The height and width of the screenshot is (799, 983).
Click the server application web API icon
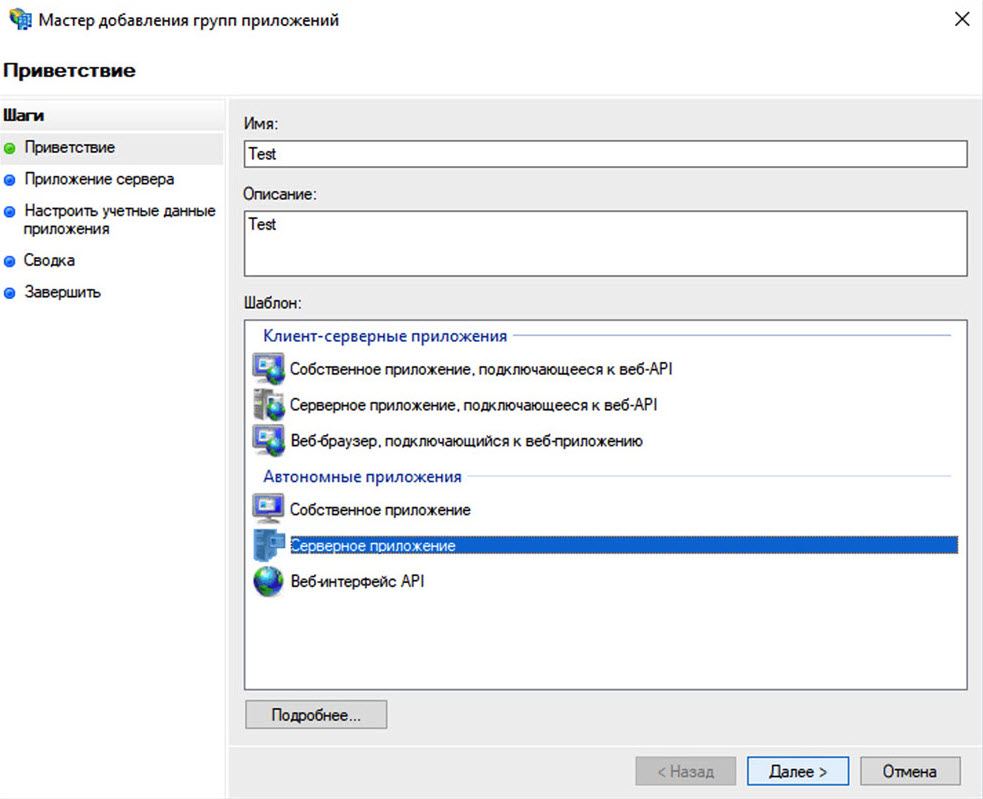[268, 405]
